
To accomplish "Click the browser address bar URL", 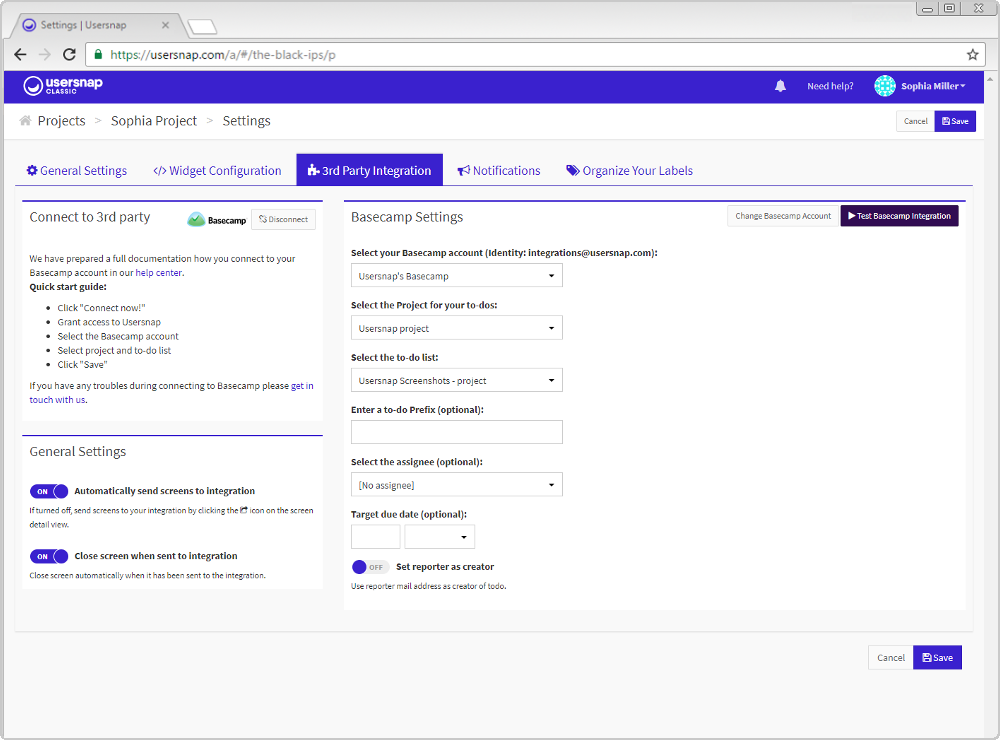I will pyautogui.click(x=223, y=55).
